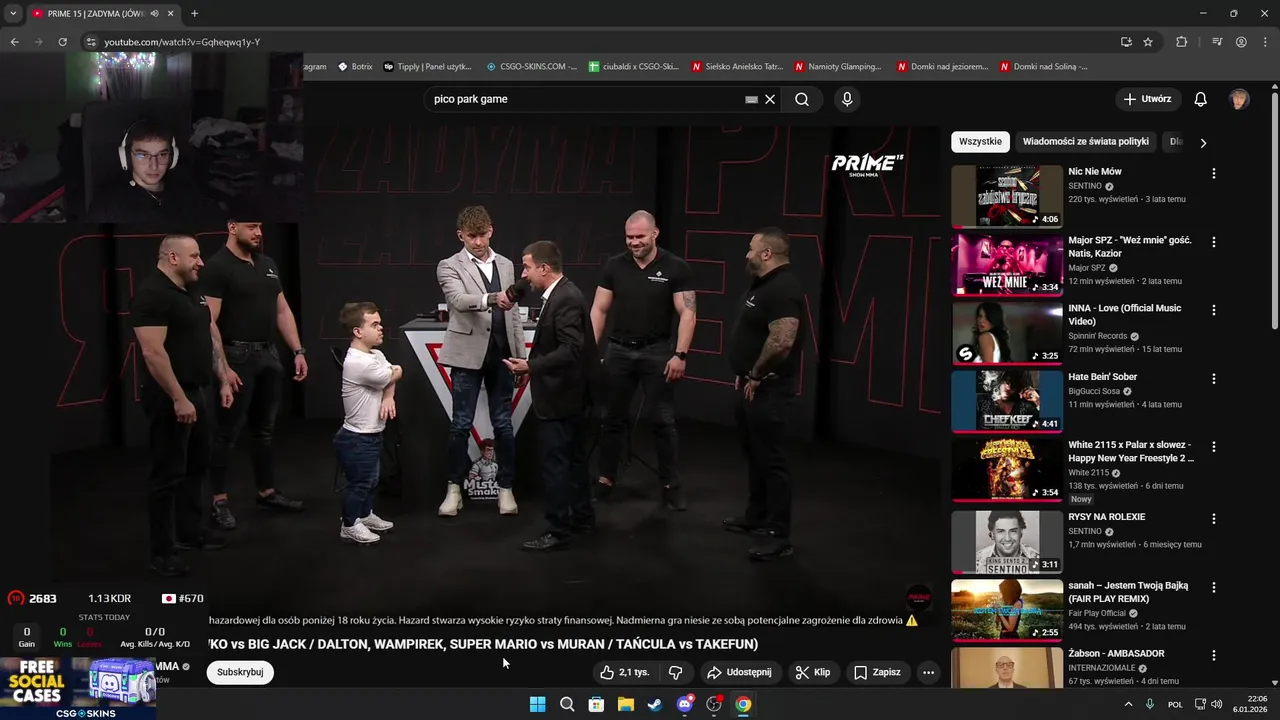
Task: Show hidden system tray icons chevron
Action: coord(1128,704)
